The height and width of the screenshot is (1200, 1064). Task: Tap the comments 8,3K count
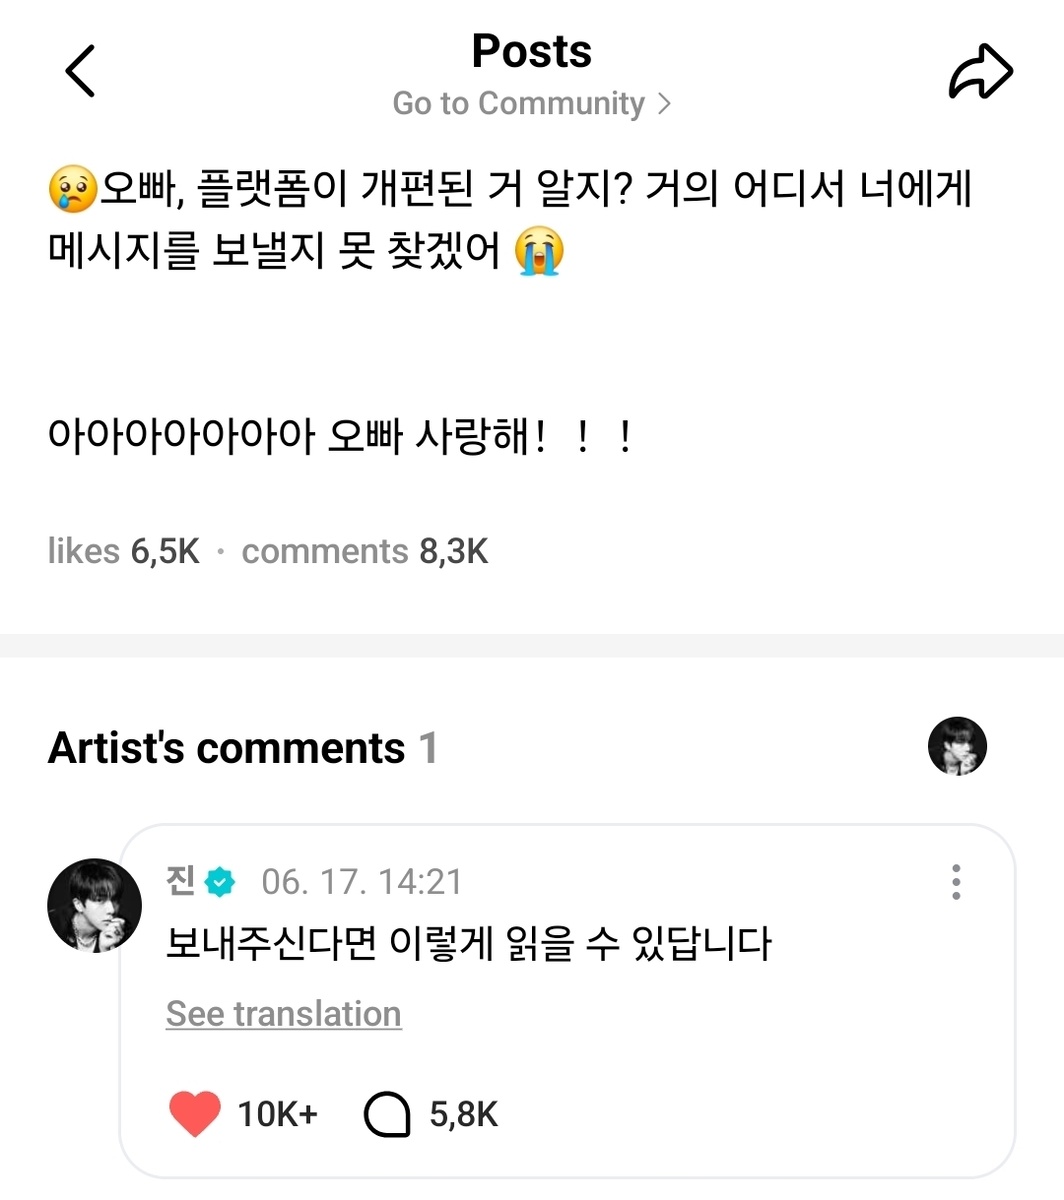click(x=365, y=551)
